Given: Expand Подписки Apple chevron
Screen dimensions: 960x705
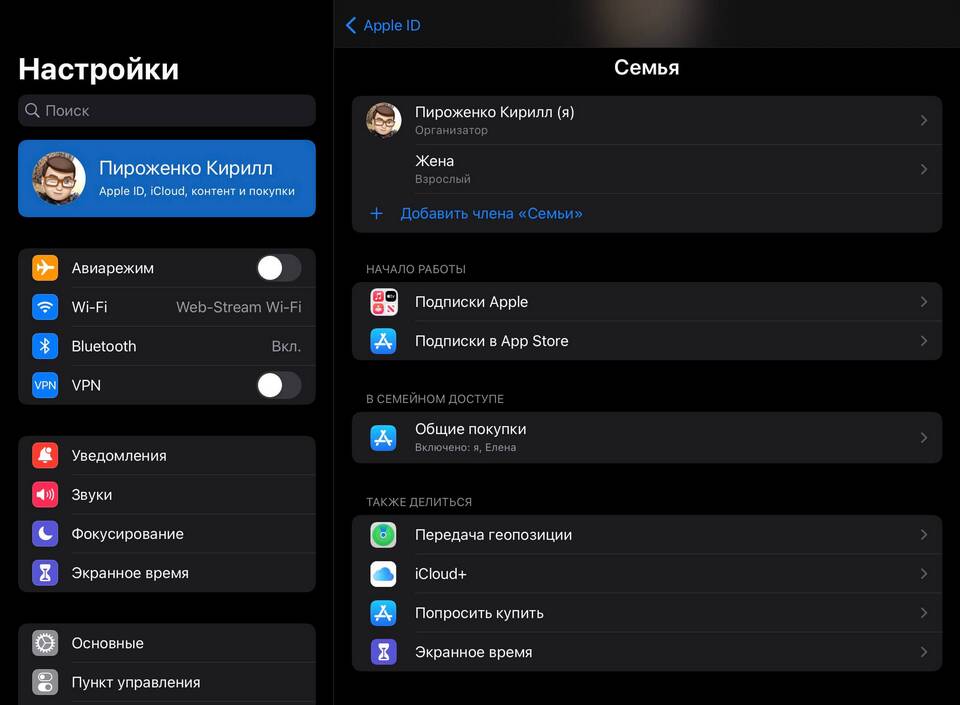Looking at the screenshot, I should 924,302.
